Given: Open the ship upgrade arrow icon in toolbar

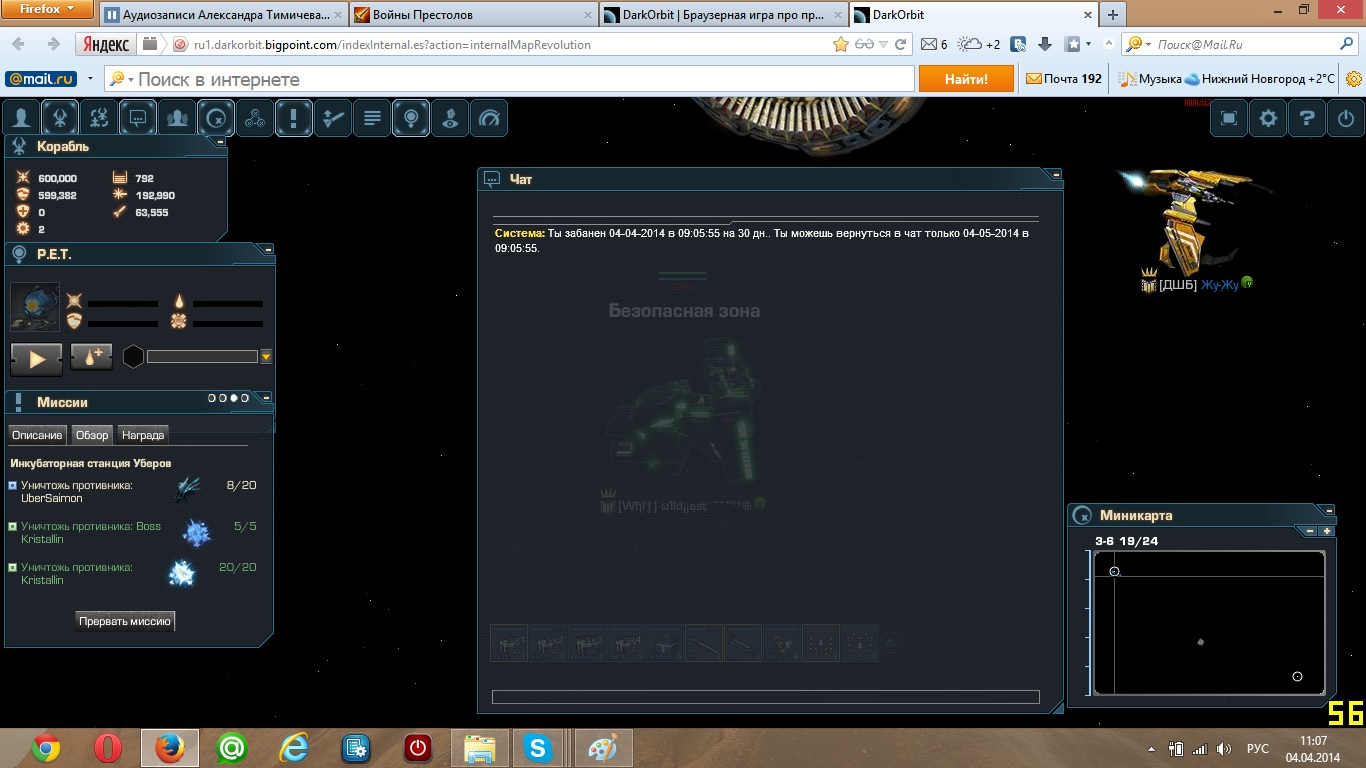Looking at the screenshot, I should 333,118.
